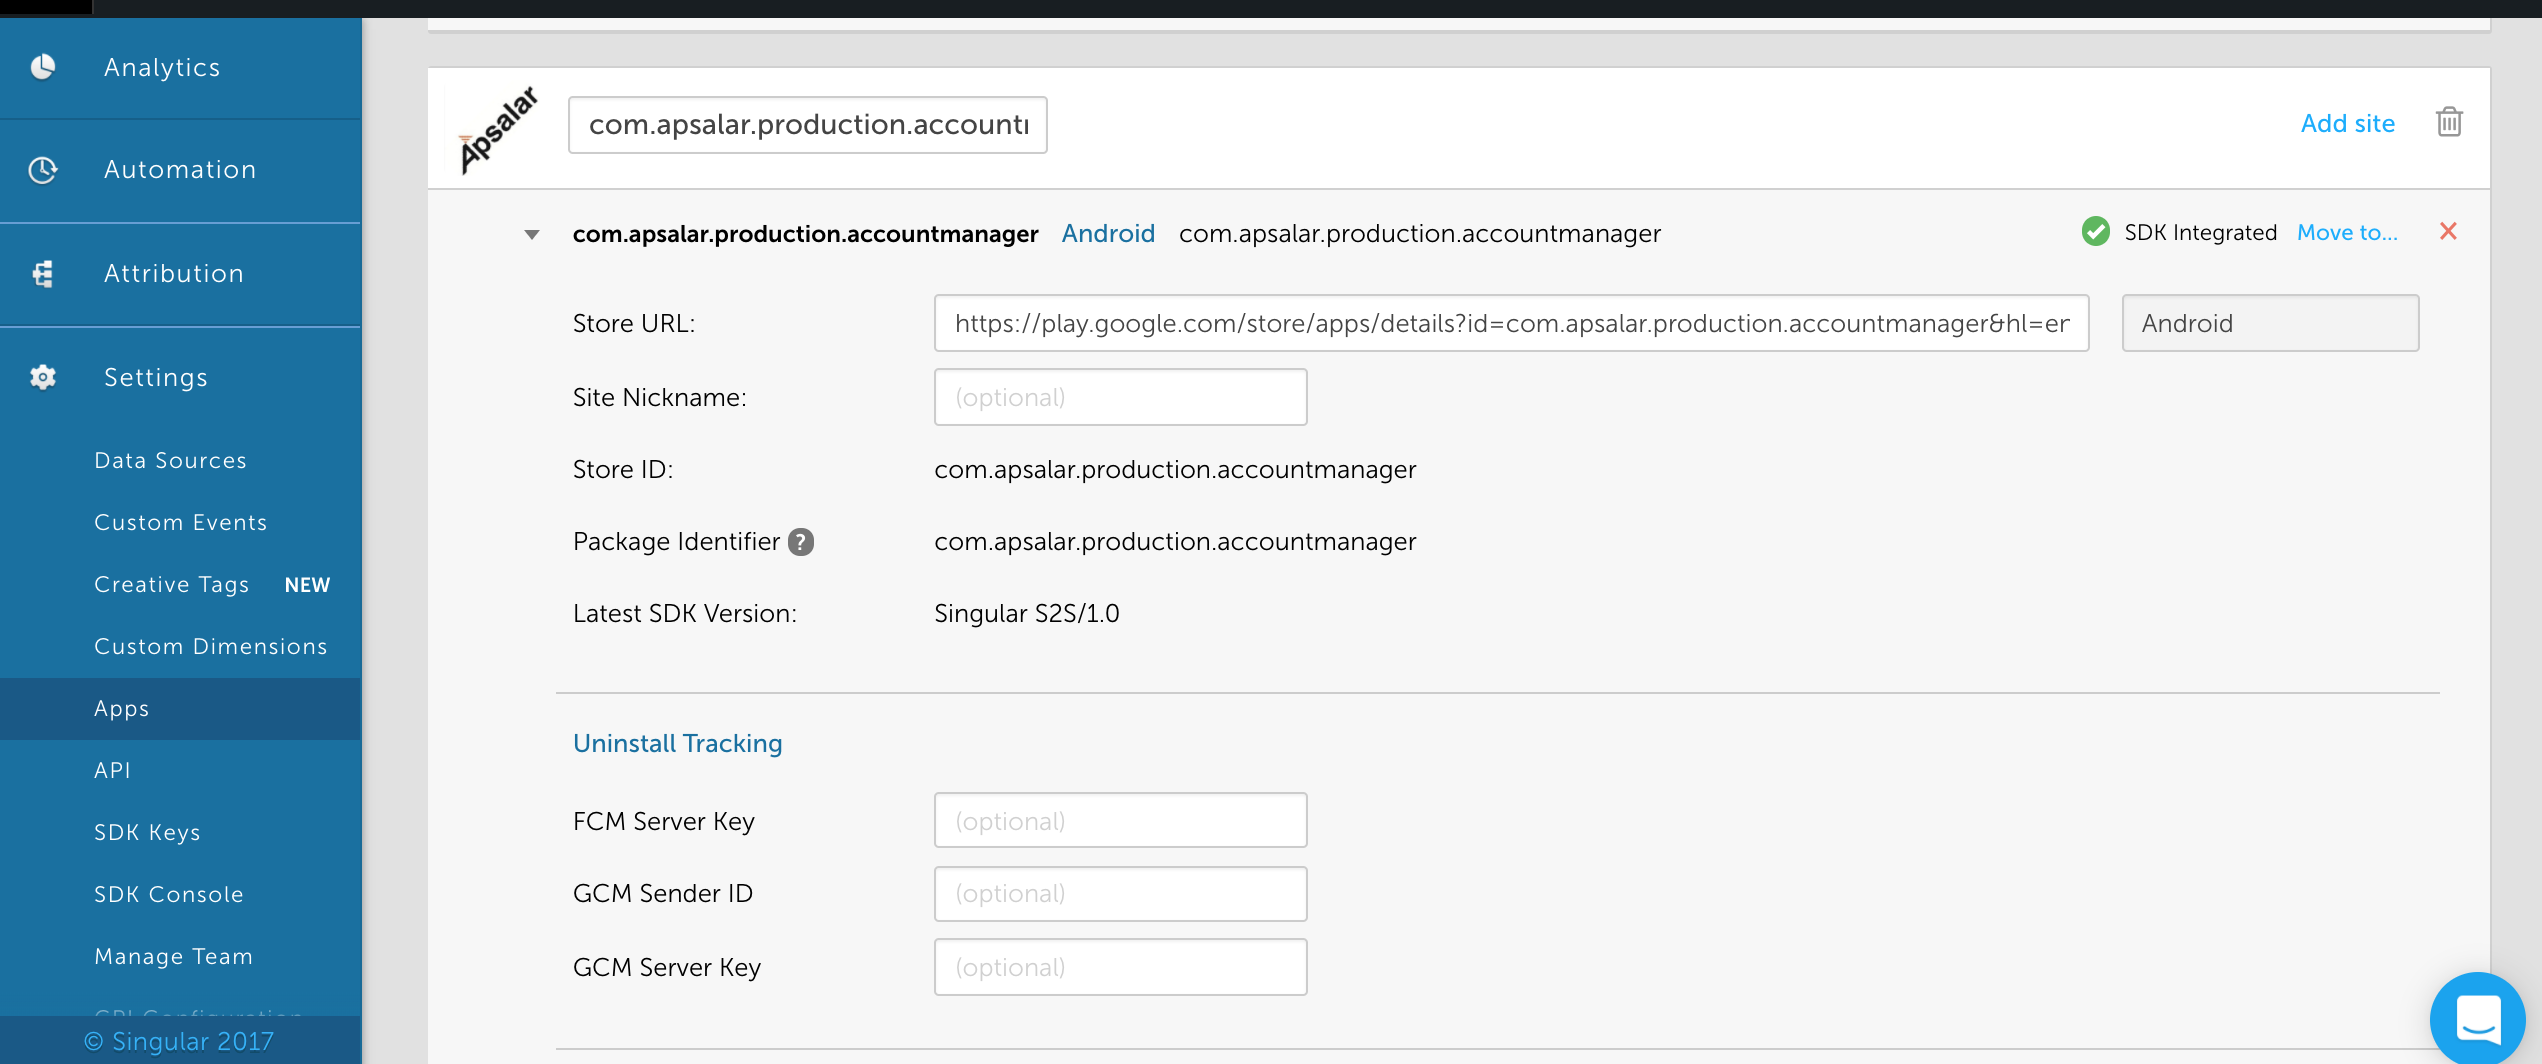Image resolution: width=2542 pixels, height=1064 pixels.
Task: Open SDK Keys page
Action: (x=147, y=832)
